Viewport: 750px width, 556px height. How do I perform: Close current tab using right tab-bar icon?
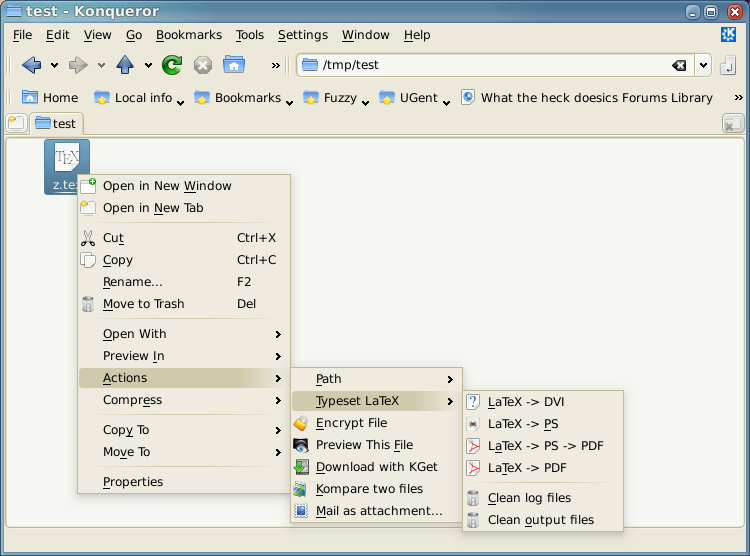732,123
